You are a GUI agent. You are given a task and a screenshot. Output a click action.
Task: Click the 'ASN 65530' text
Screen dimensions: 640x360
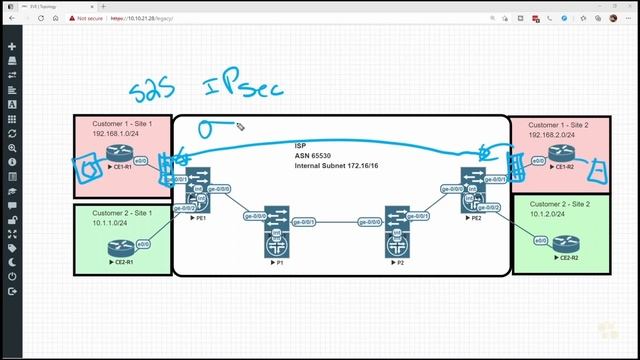[x=313, y=156]
